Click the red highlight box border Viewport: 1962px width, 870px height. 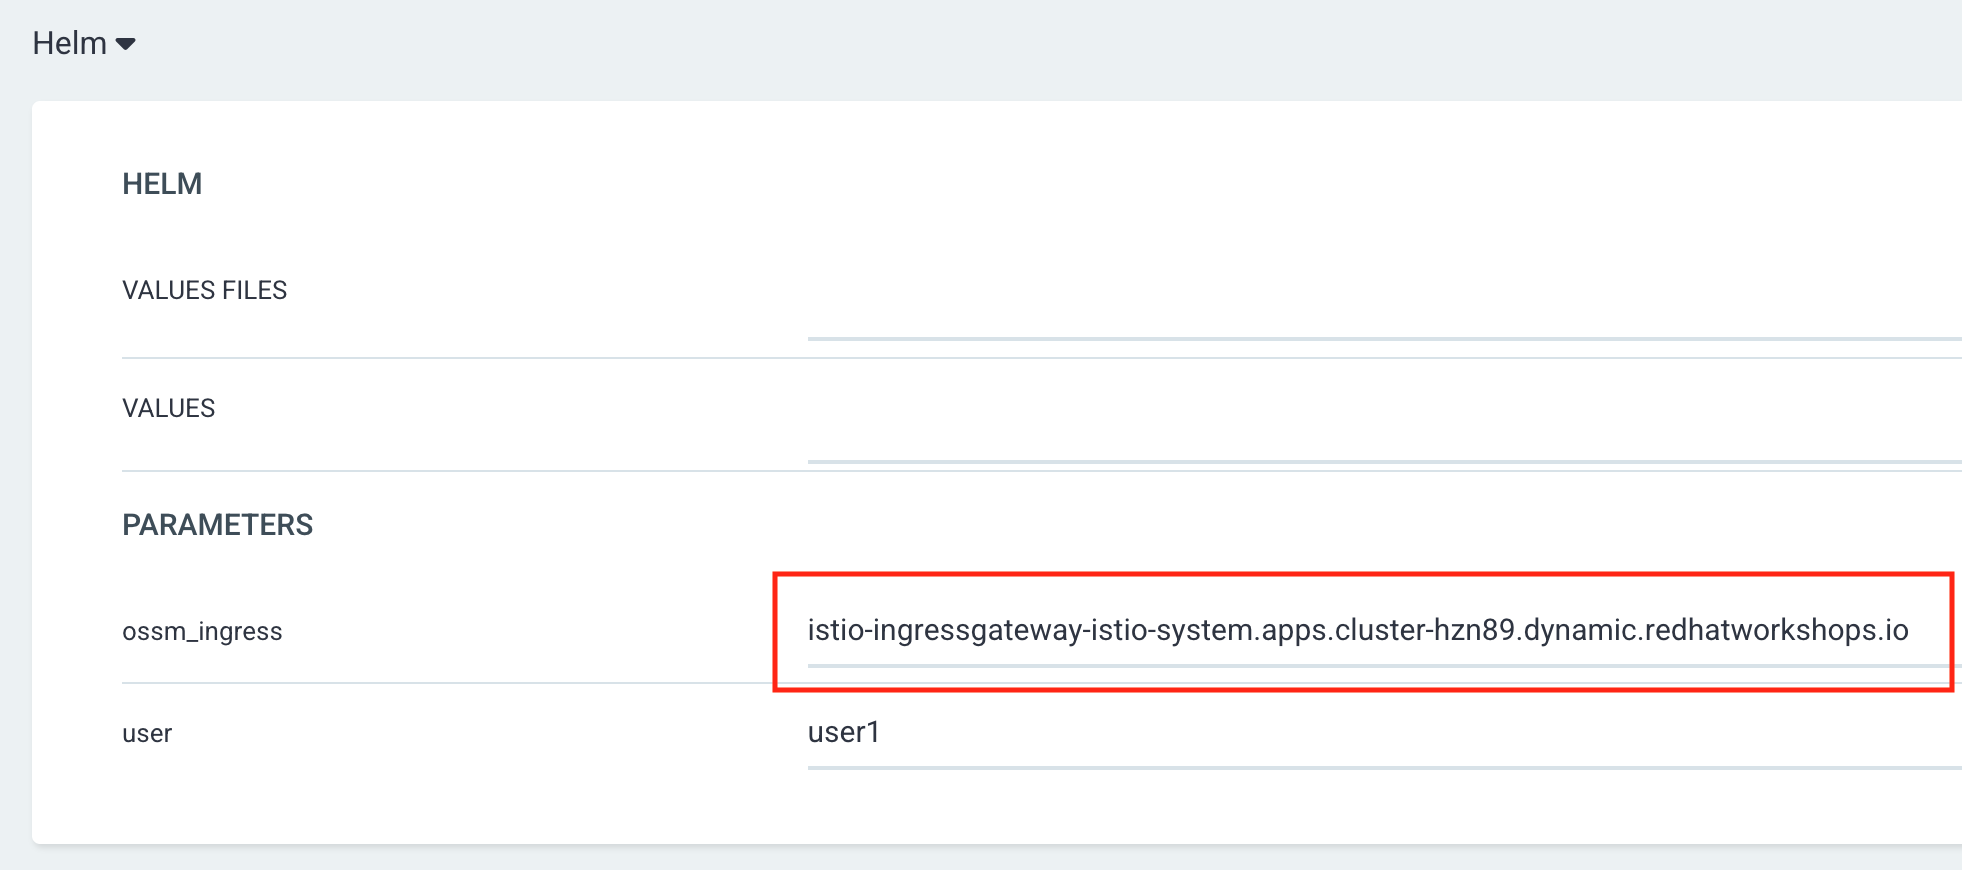1363,574
